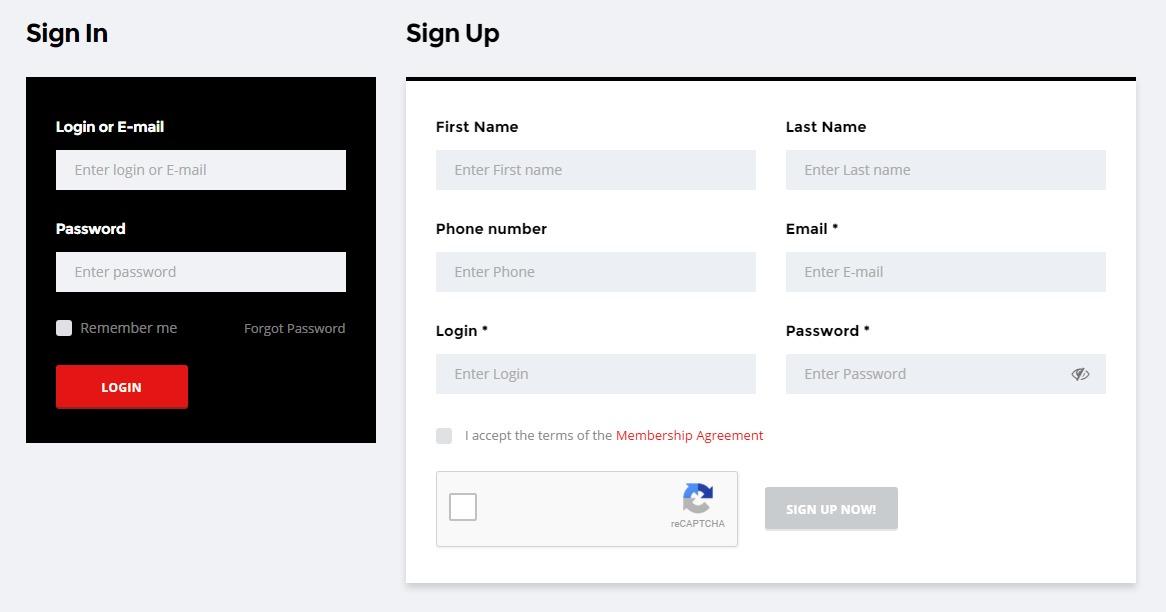Click the Remember me label text
This screenshot has width=1166, height=612.
(129, 328)
